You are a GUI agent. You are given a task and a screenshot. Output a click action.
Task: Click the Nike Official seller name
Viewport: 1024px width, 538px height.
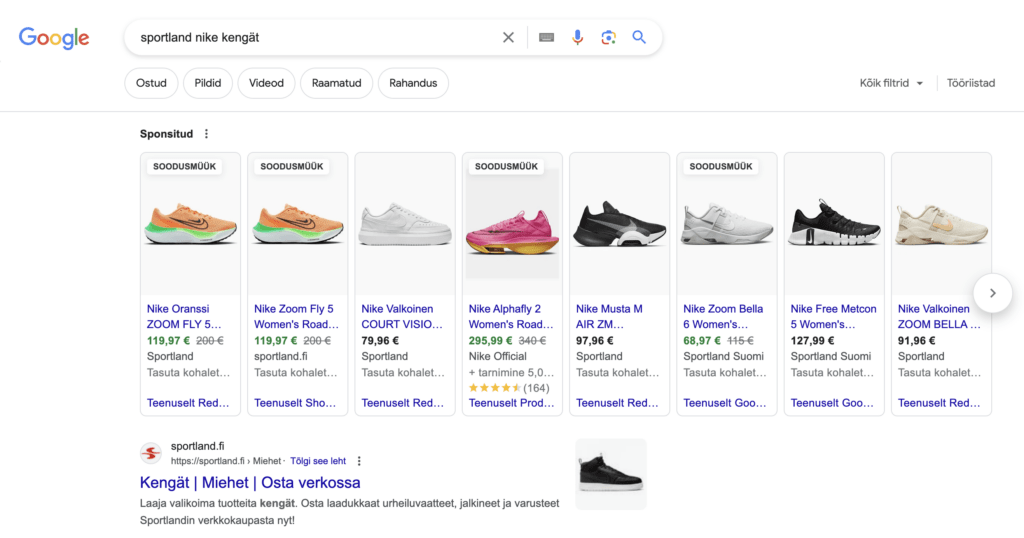pos(498,356)
